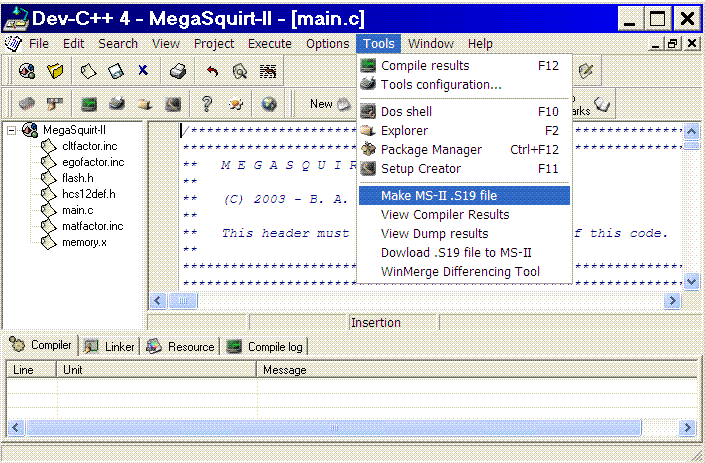Close the open Tools menu
The image size is (705, 463).
pos(379,44)
